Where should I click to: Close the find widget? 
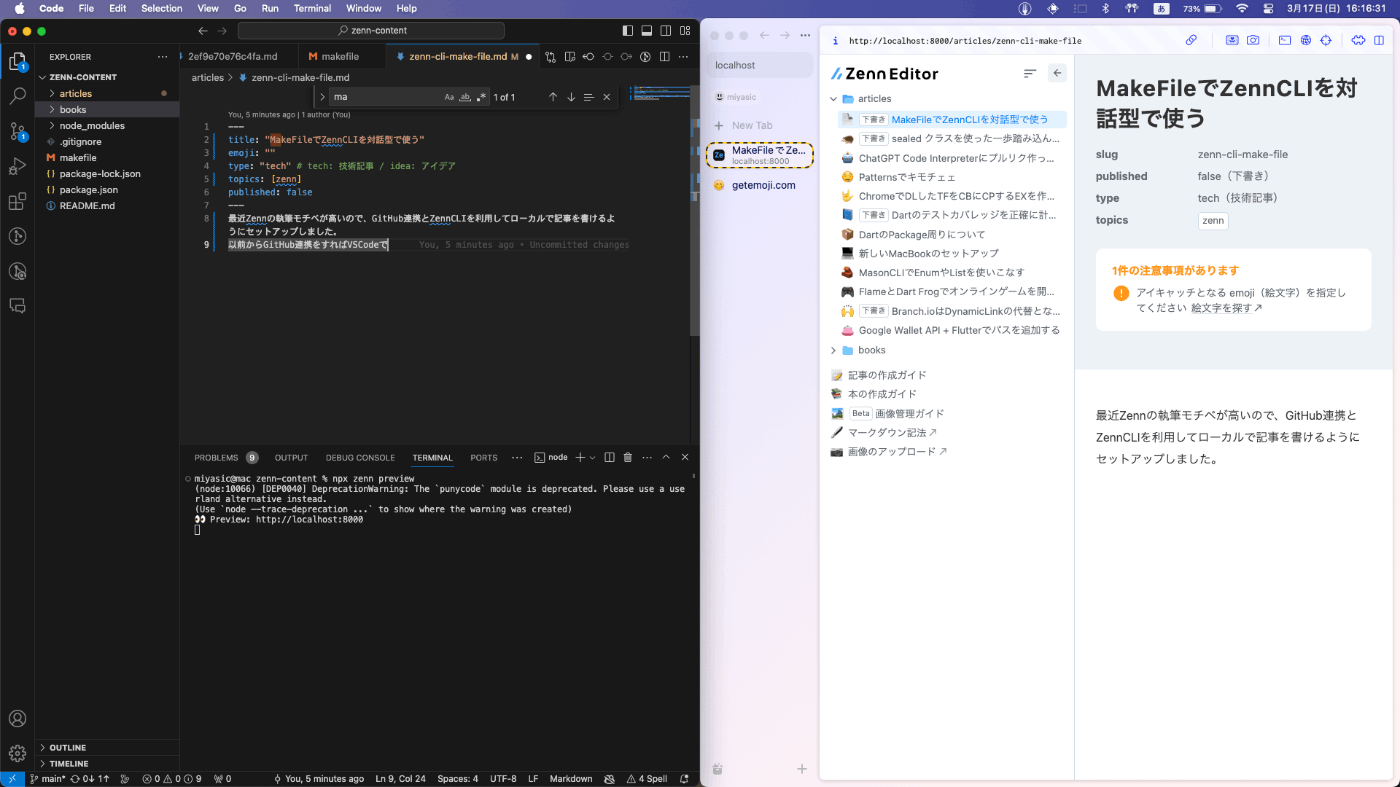click(606, 97)
